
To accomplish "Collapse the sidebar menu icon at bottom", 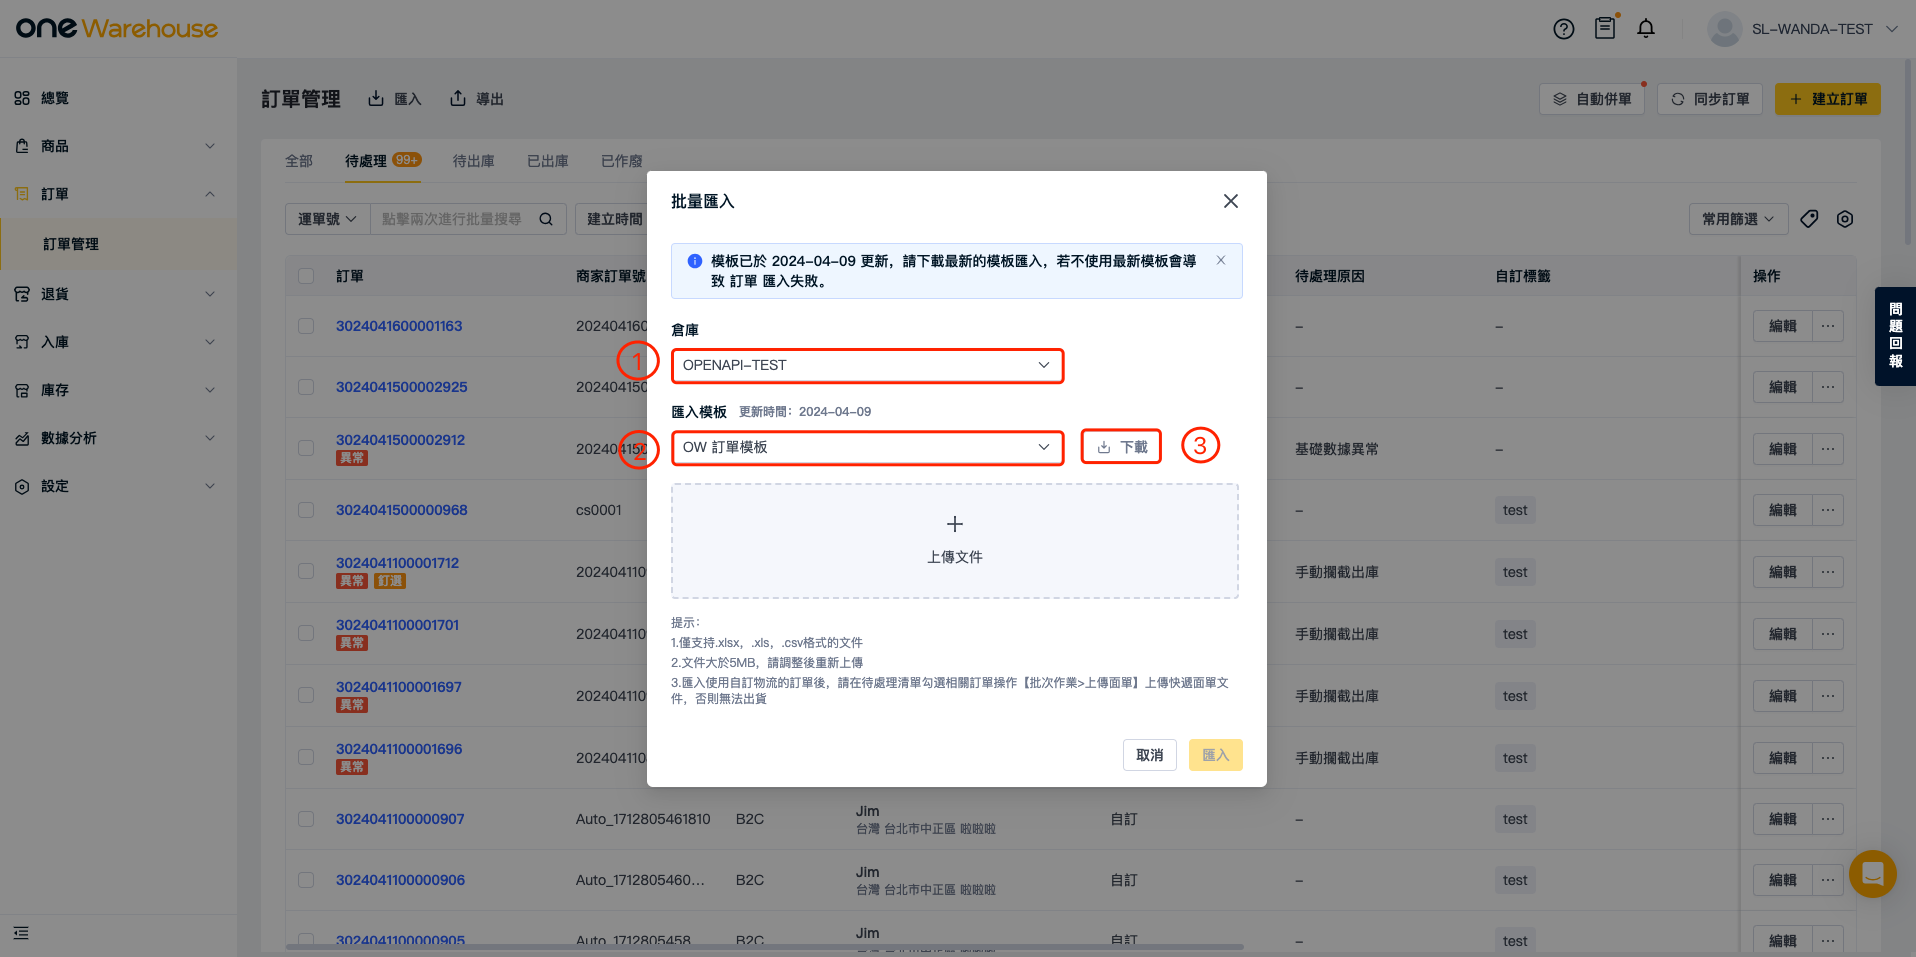I will (x=21, y=933).
